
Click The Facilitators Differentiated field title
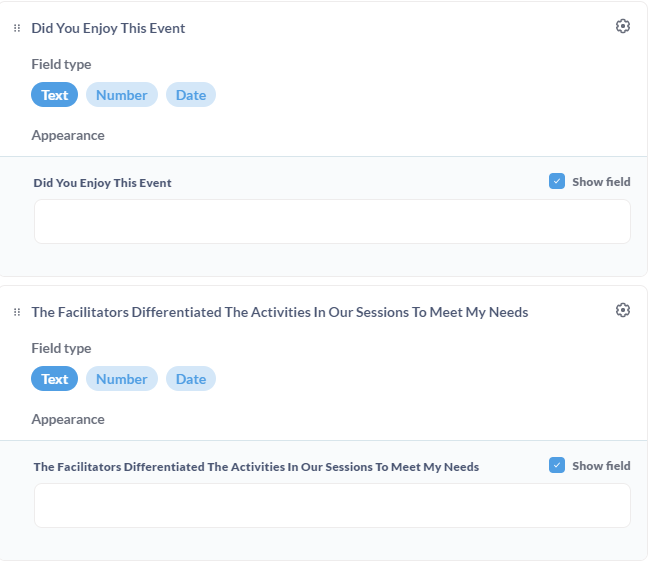click(x=280, y=312)
